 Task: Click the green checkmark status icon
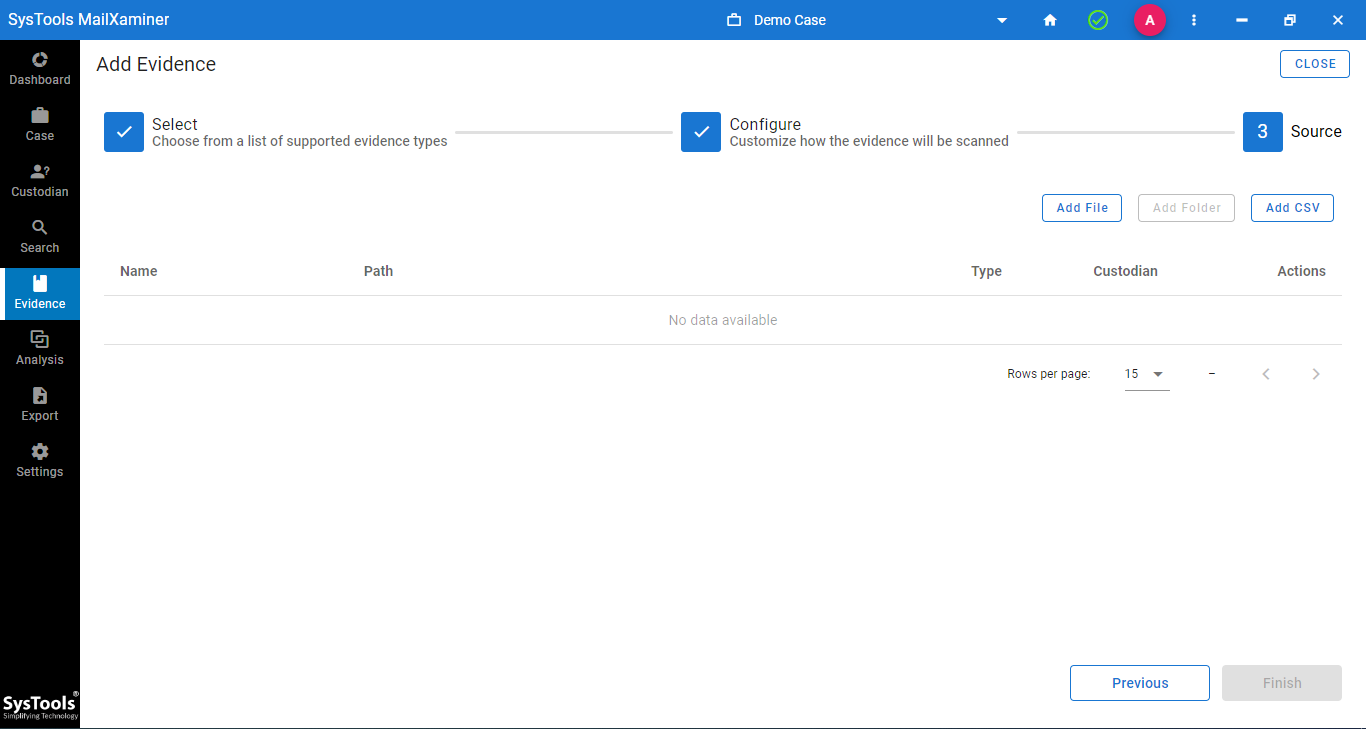pos(1098,20)
